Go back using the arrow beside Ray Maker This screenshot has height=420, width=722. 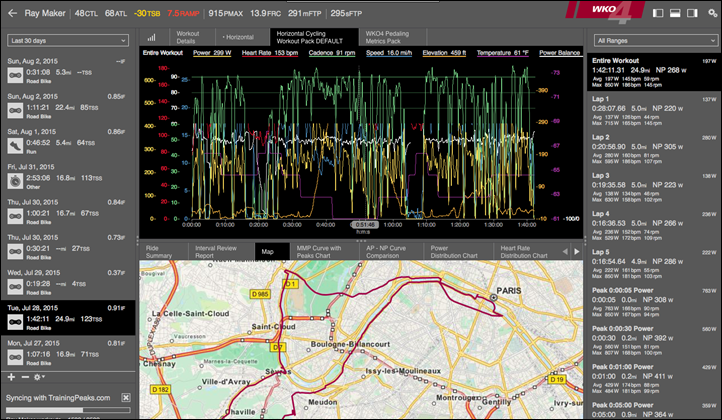(x=12, y=13)
